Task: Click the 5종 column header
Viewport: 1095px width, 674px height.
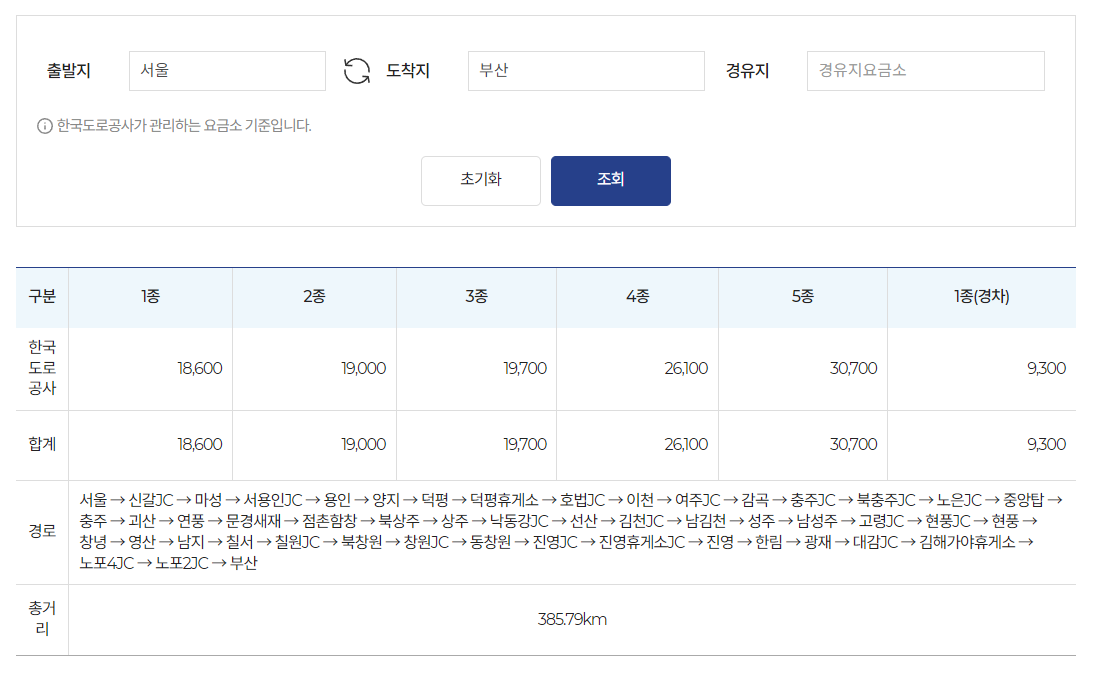Action: point(802,296)
